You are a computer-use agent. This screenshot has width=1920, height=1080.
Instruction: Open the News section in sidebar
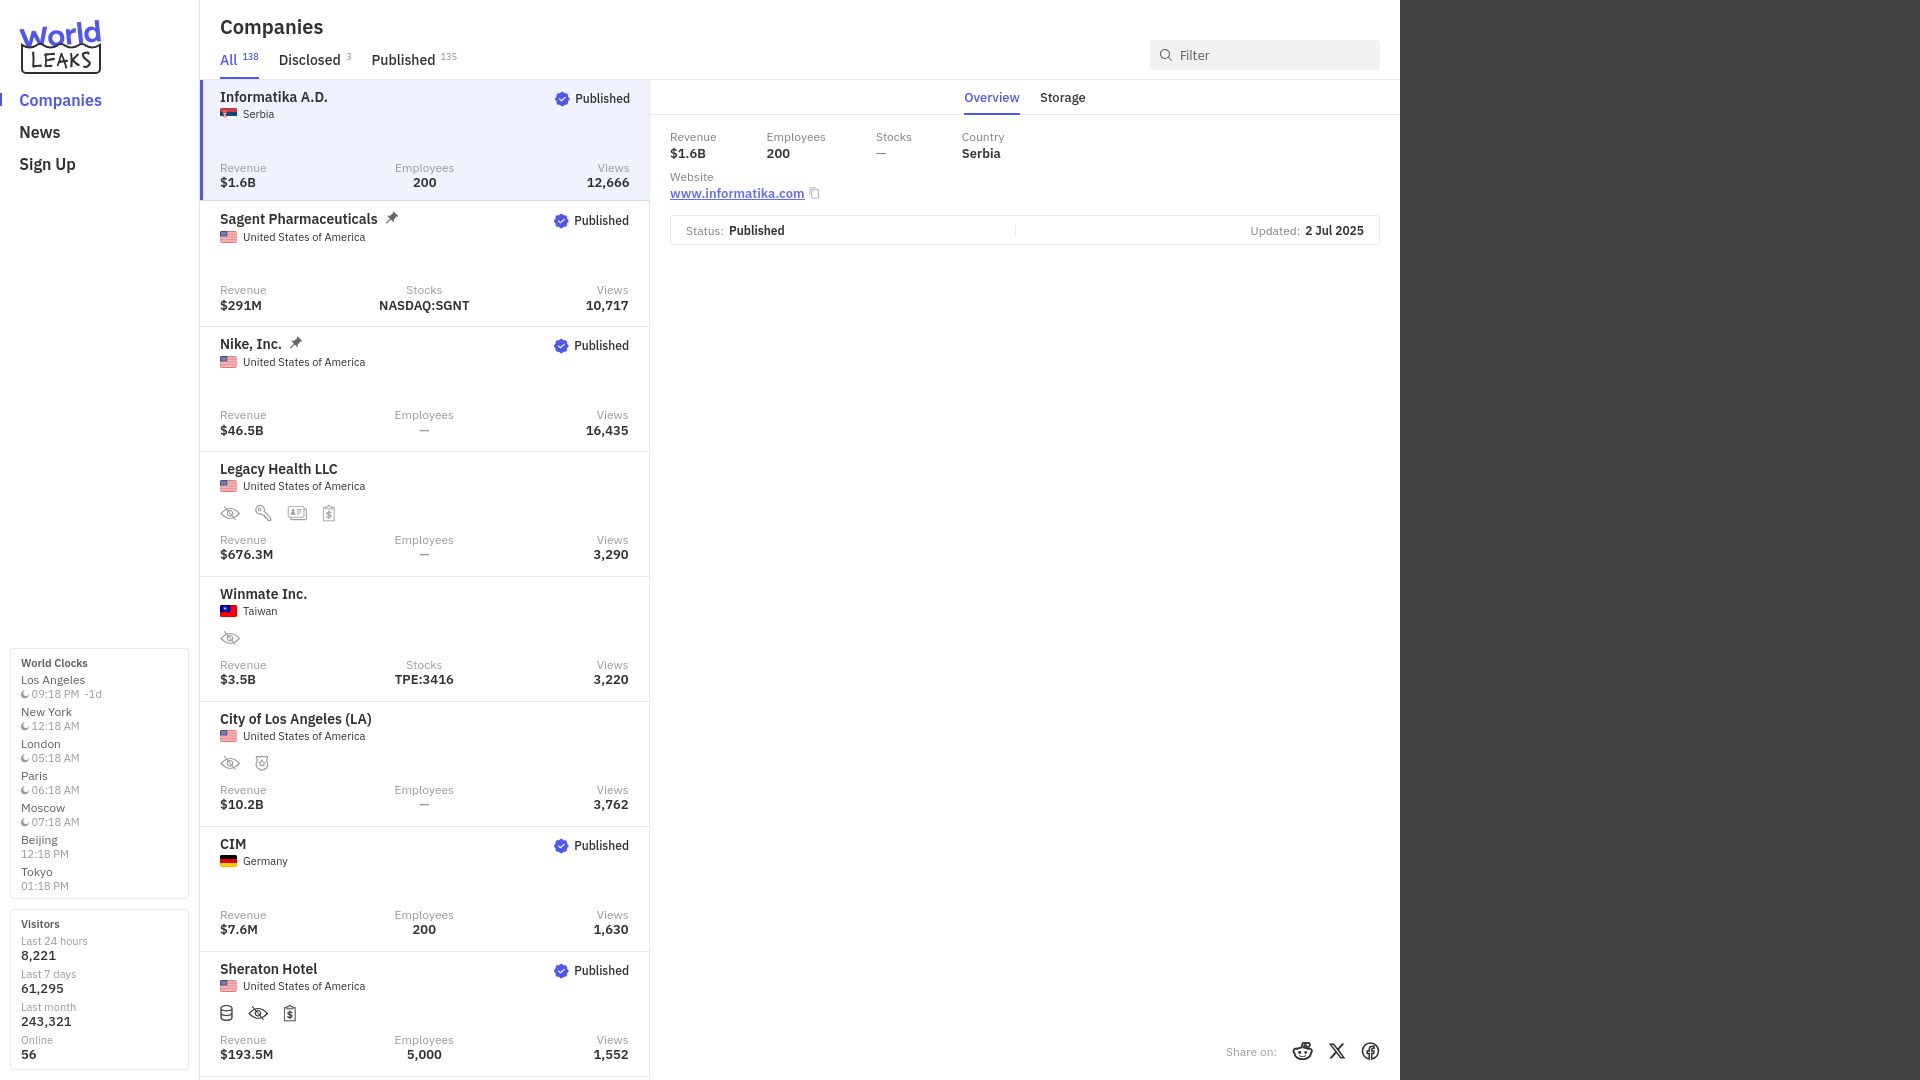[40, 132]
